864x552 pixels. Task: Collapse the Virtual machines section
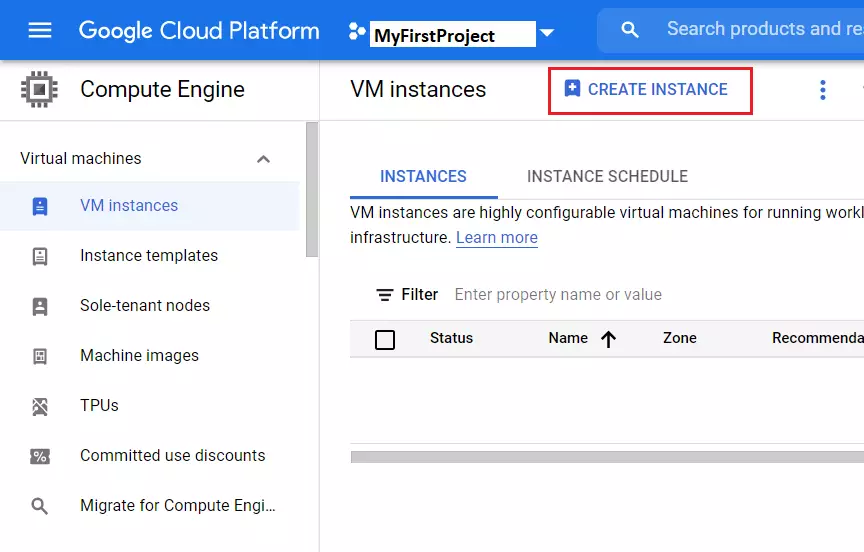[x=263, y=159]
